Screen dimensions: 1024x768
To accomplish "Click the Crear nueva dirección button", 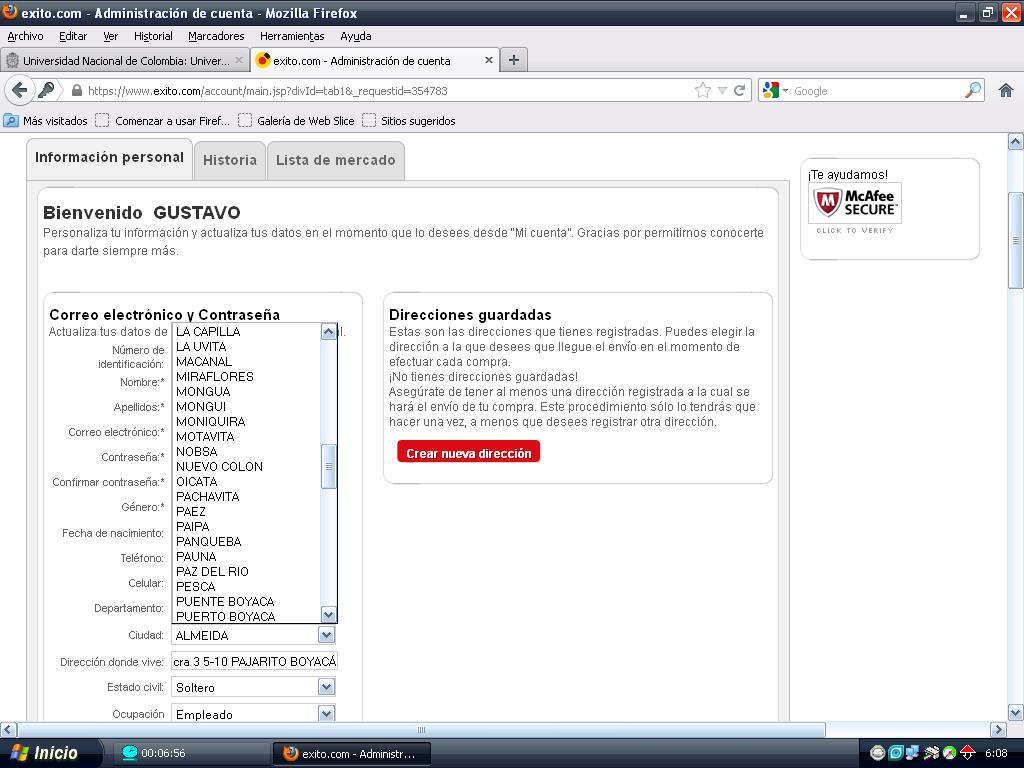I will [468, 453].
